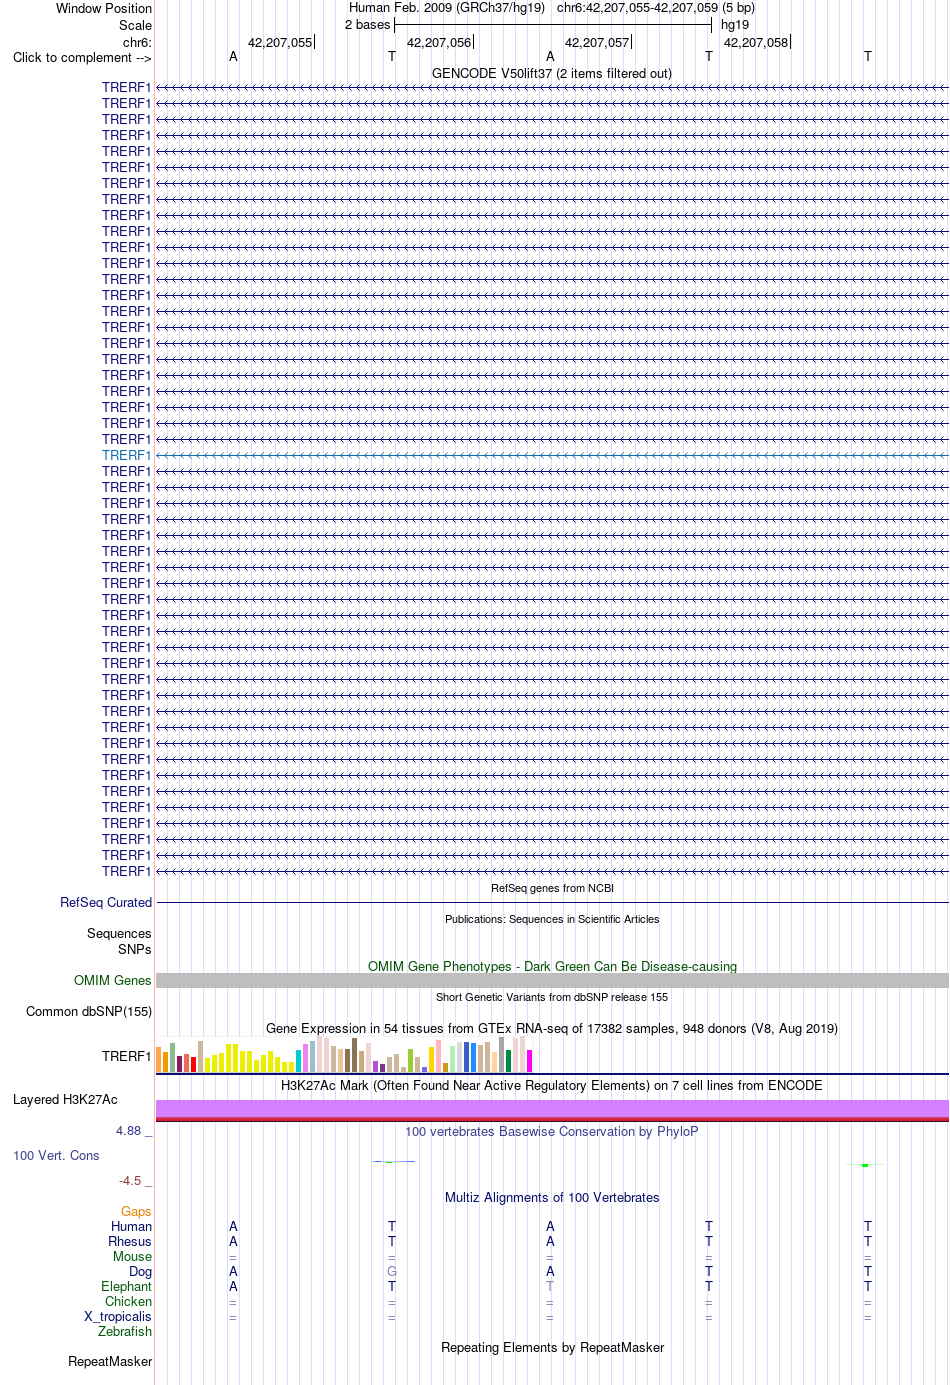Select the light-blue highlighted TRERF1 transcript label
This screenshot has height=1385, width=950.
[x=127, y=455]
